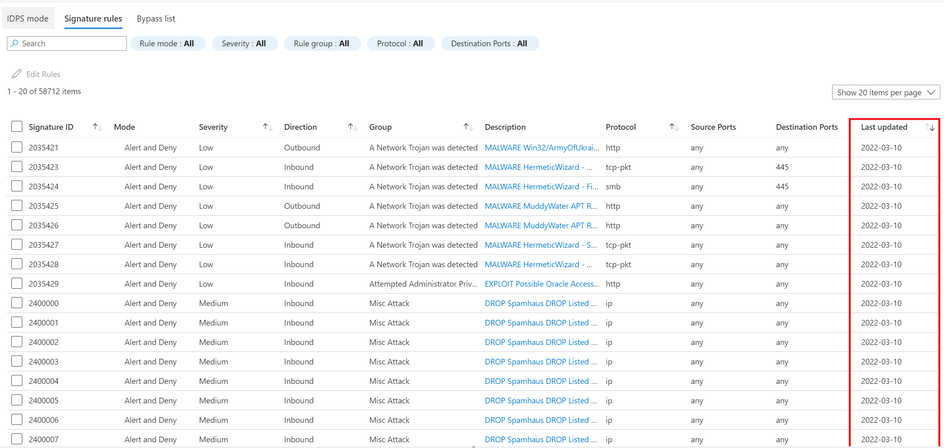
Task: Sort table by Group arrows
Action: [468, 127]
